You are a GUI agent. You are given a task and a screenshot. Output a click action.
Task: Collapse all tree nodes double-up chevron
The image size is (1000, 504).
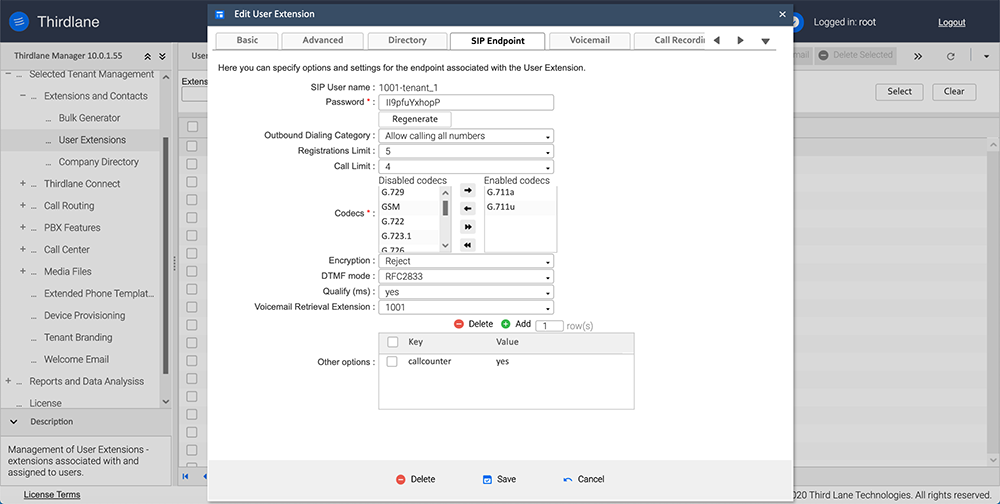tap(148, 56)
